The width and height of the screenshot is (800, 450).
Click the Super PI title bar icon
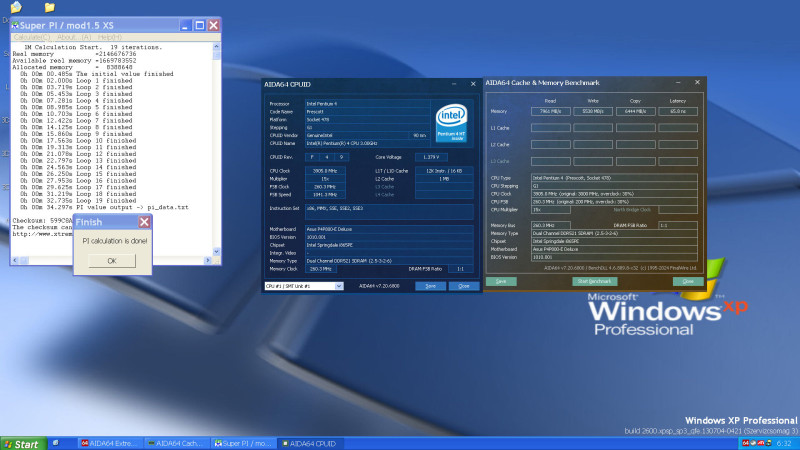point(15,25)
